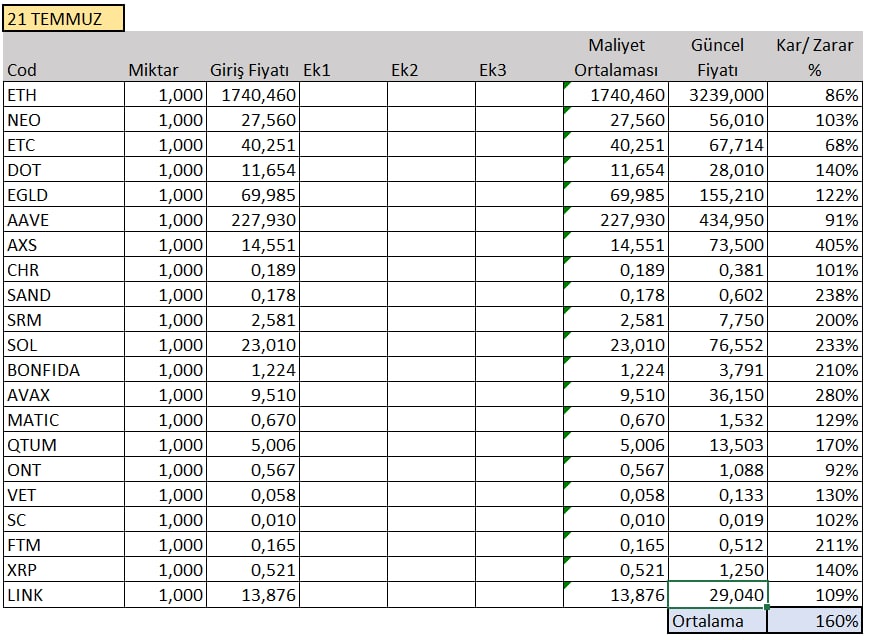Image resolution: width=873 pixels, height=640 pixels.
Task: Select BONFIDA current price 3,791
Action: click(x=718, y=370)
